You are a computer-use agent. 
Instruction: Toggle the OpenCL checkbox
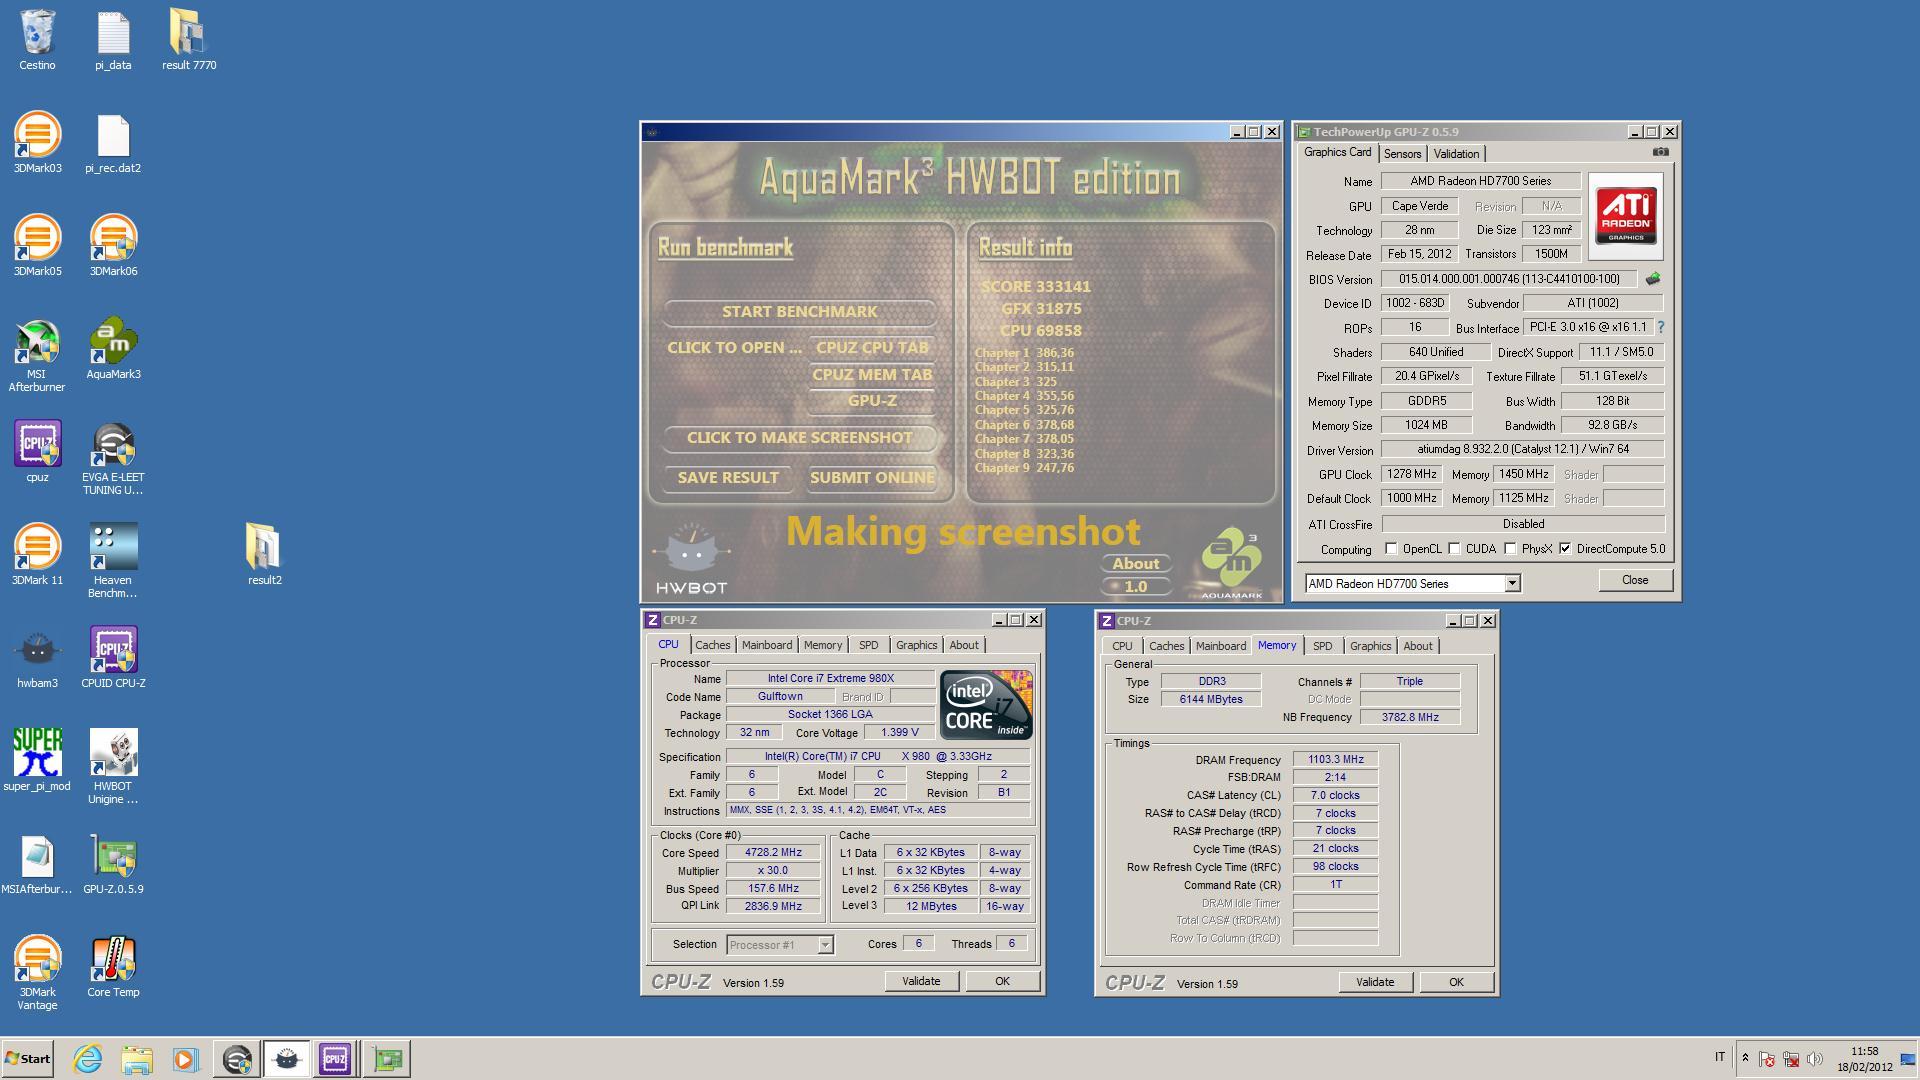[x=1391, y=549]
